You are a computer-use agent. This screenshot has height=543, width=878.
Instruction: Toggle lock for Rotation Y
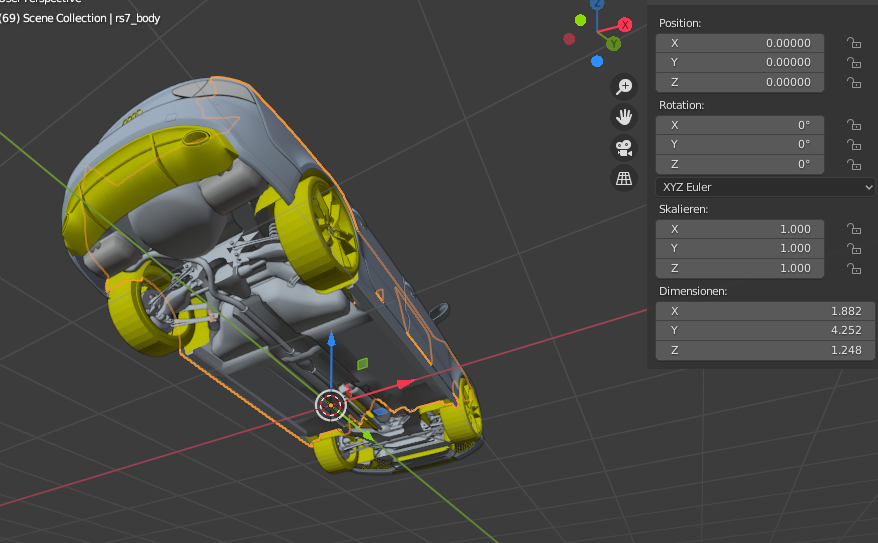(853, 145)
